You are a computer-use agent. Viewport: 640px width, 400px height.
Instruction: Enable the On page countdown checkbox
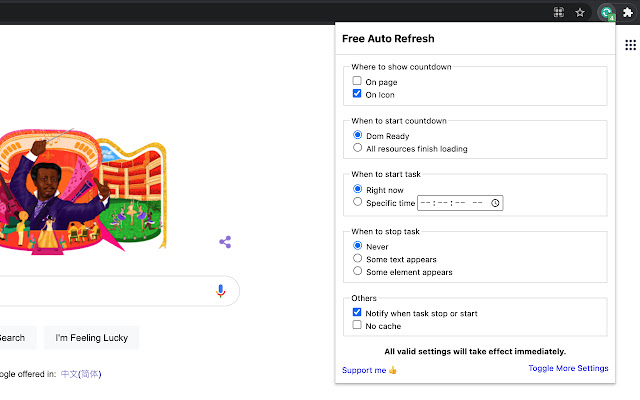(x=357, y=81)
